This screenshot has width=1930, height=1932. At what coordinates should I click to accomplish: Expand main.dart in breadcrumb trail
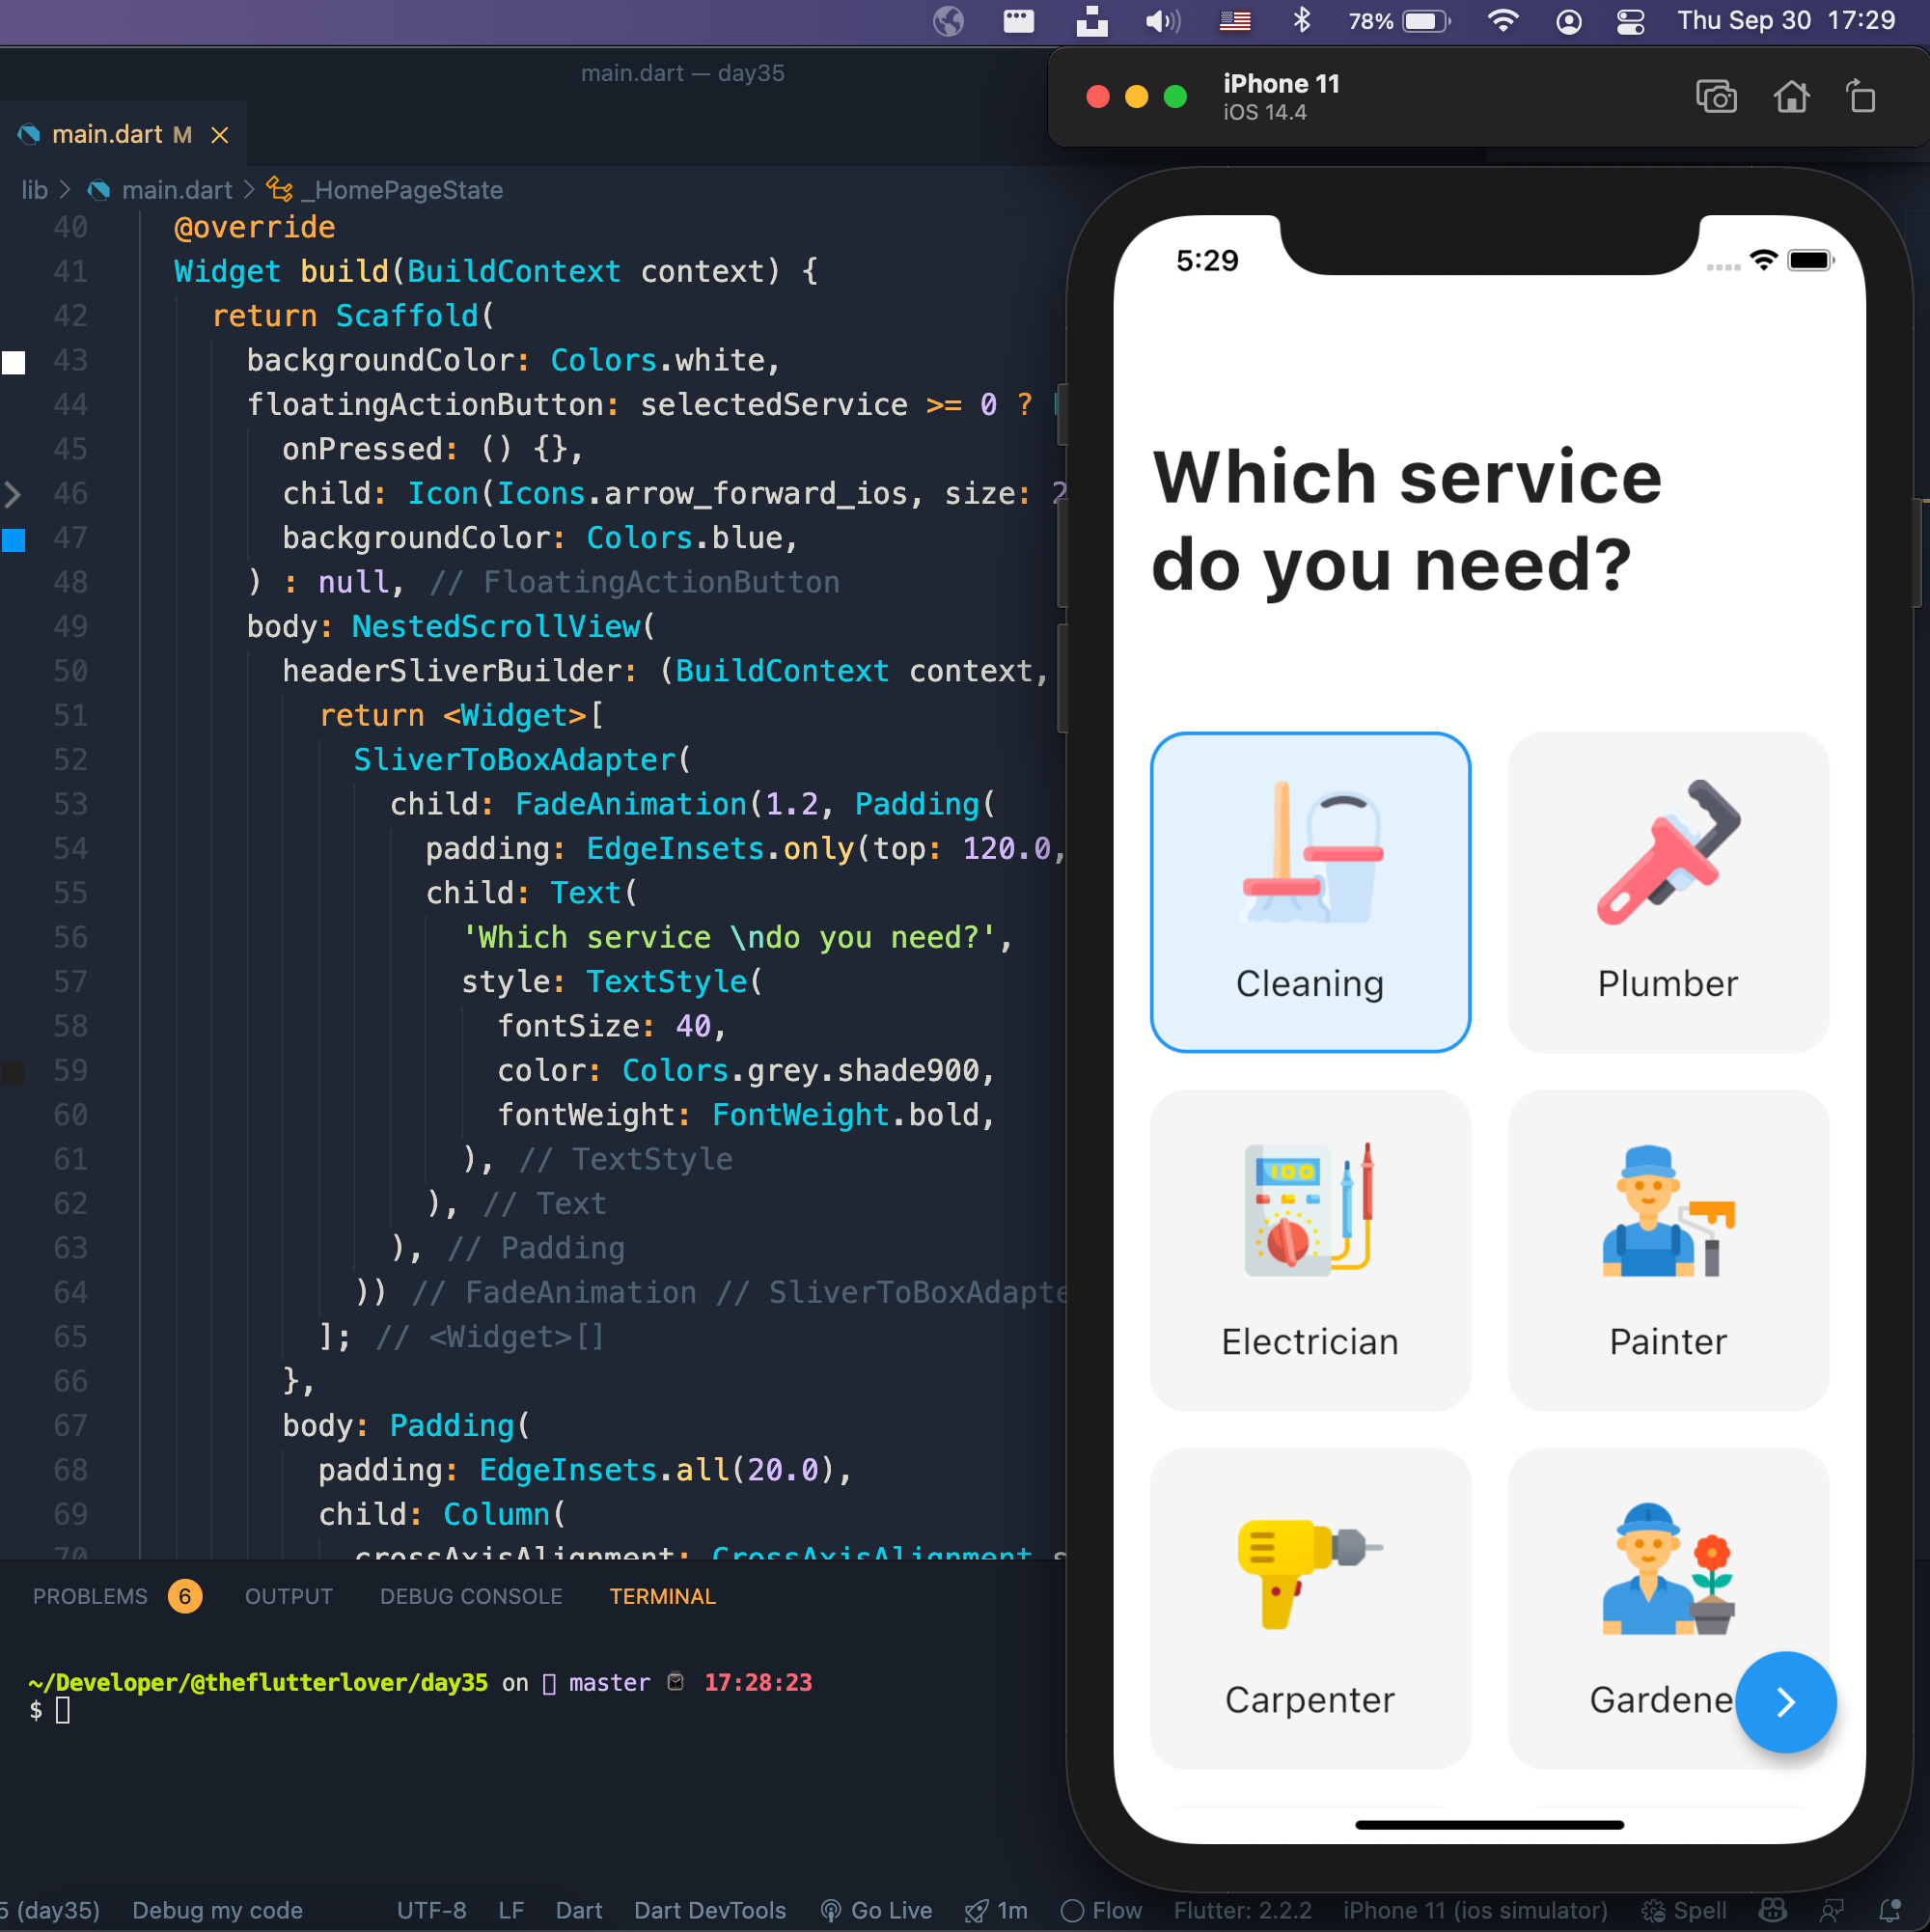click(175, 189)
